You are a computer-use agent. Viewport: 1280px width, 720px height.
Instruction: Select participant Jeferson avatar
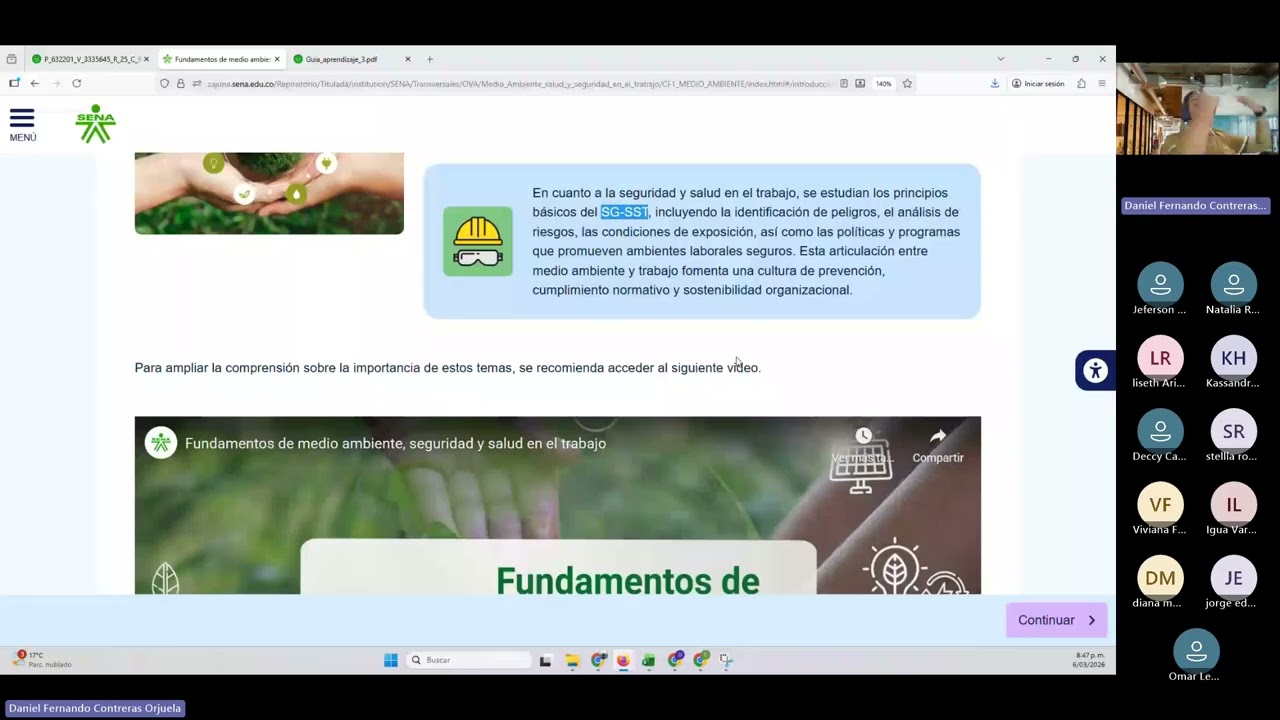(1160, 285)
